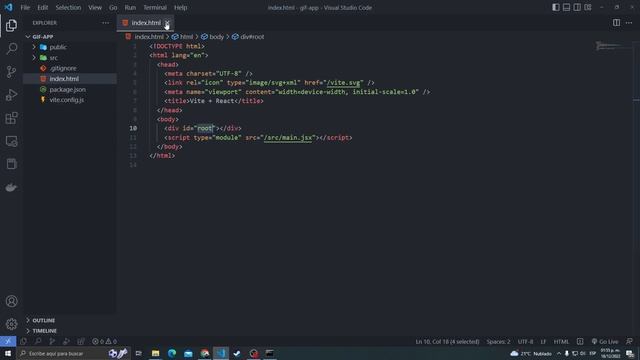The width and height of the screenshot is (640, 360).
Task: Toggle primary side bar visibility
Action: 556,7
